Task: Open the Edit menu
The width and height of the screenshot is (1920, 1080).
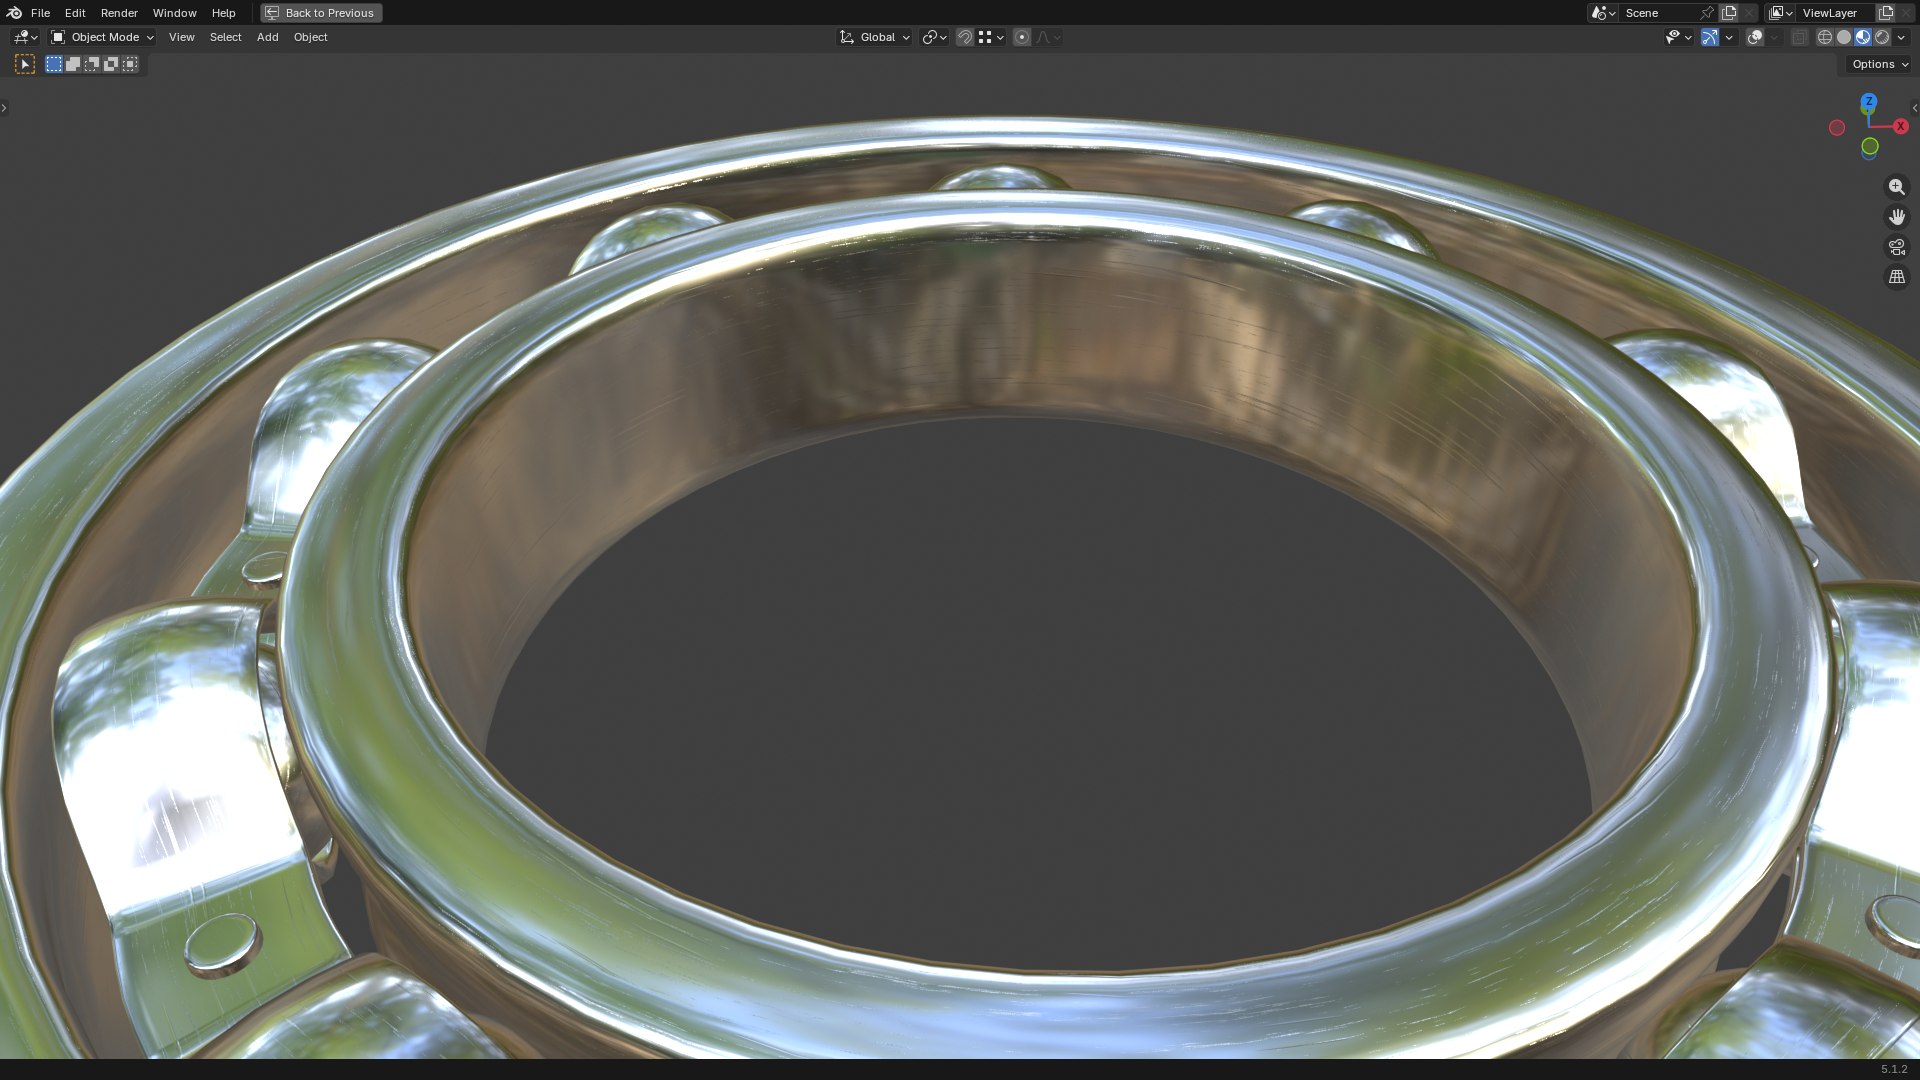Action: pos(75,13)
